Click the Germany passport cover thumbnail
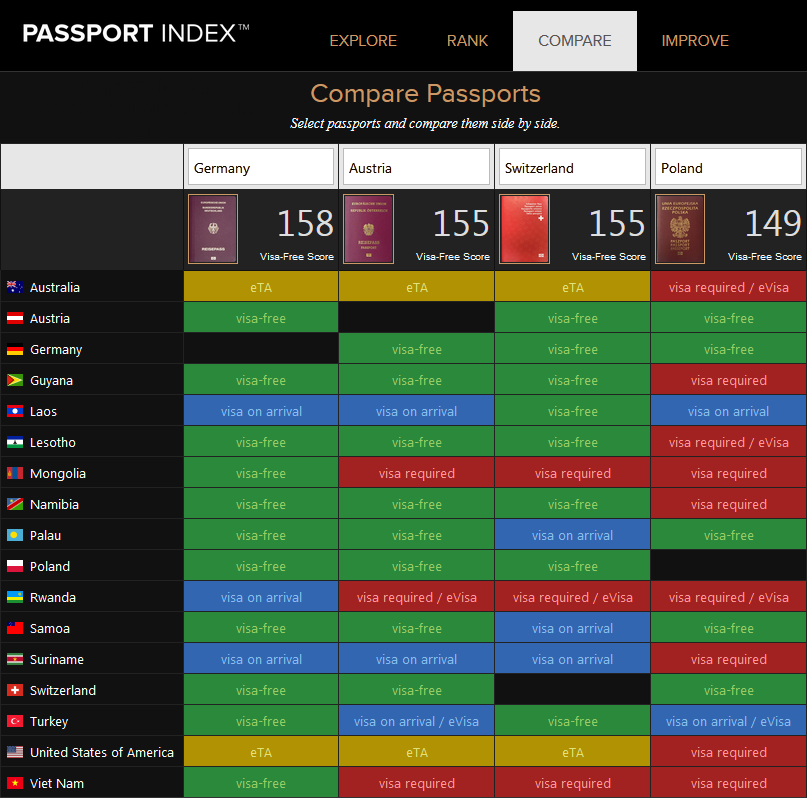807x798 pixels. click(213, 229)
